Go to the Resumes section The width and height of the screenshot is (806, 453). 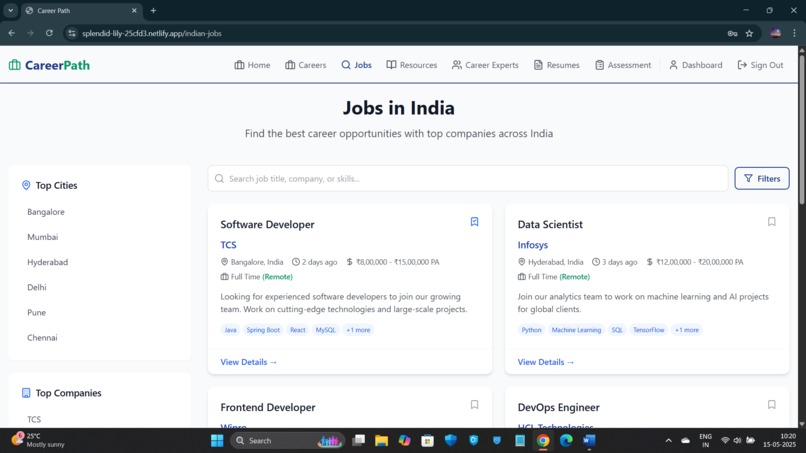[x=556, y=65]
